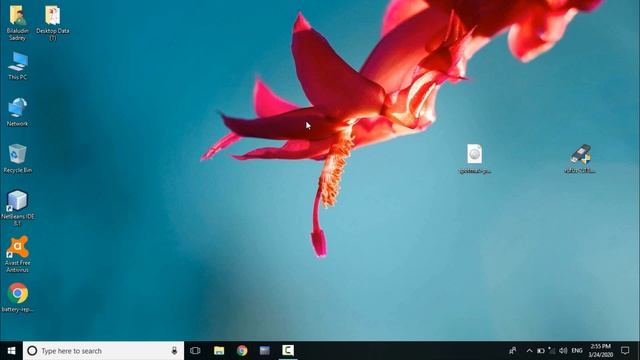Select the Avast Free Antivirus shortcut
This screenshot has height=360, width=640.
(x=18, y=254)
